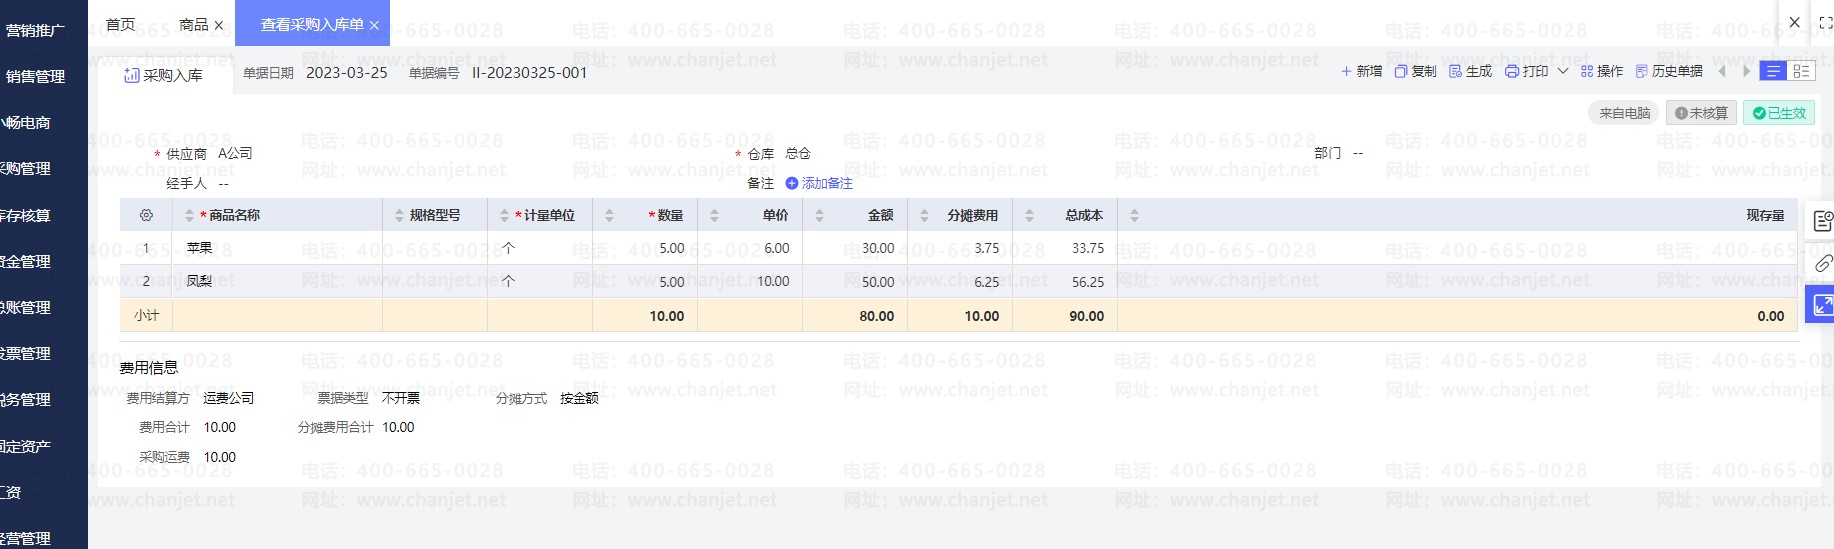The height and width of the screenshot is (549, 1834).
Task: Go to previous document with left arrow
Action: [x=1722, y=71]
